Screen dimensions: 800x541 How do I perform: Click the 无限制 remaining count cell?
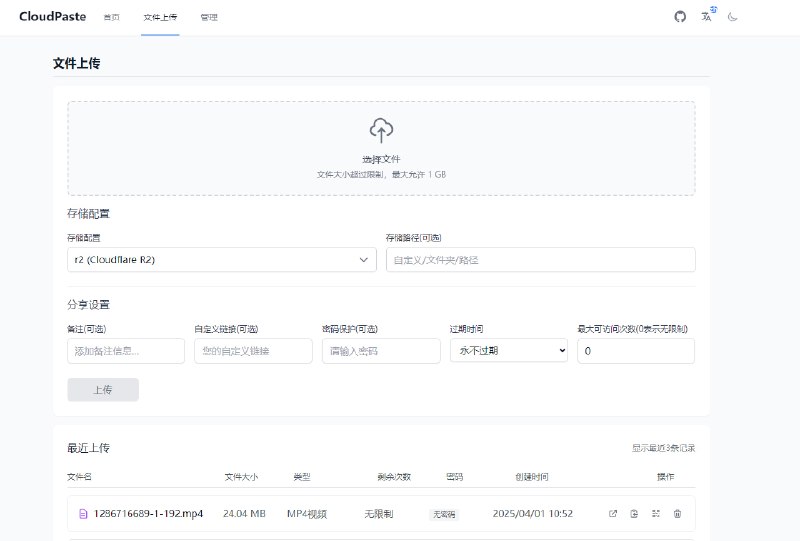pos(379,513)
